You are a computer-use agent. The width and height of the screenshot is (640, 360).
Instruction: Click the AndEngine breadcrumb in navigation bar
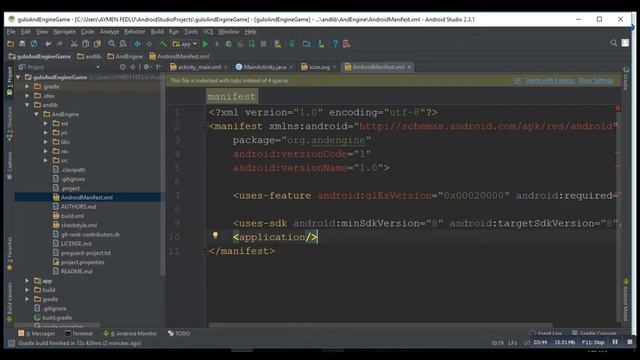(125, 56)
